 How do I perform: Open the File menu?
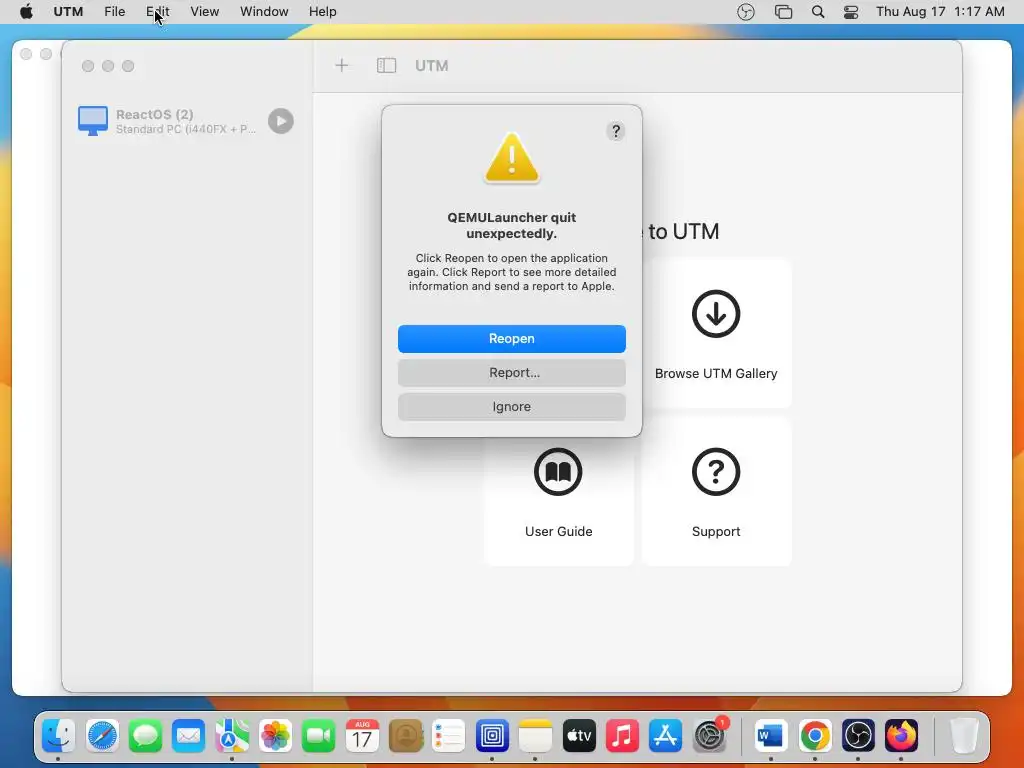click(x=114, y=12)
